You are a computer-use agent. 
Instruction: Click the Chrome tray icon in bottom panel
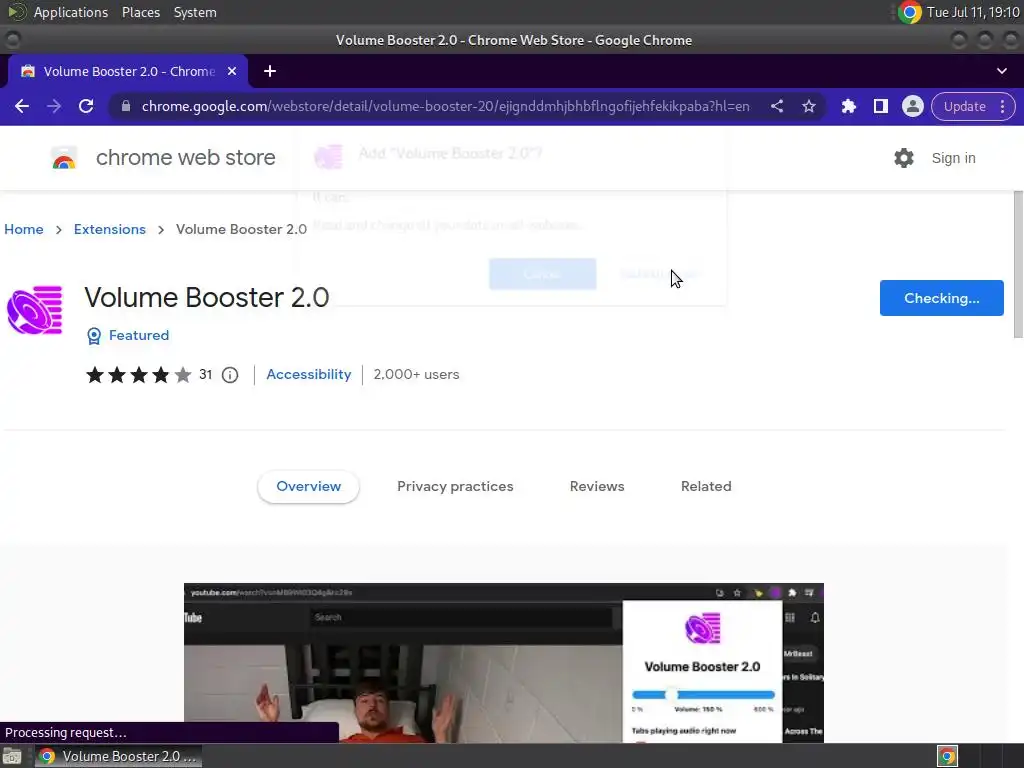(x=947, y=756)
